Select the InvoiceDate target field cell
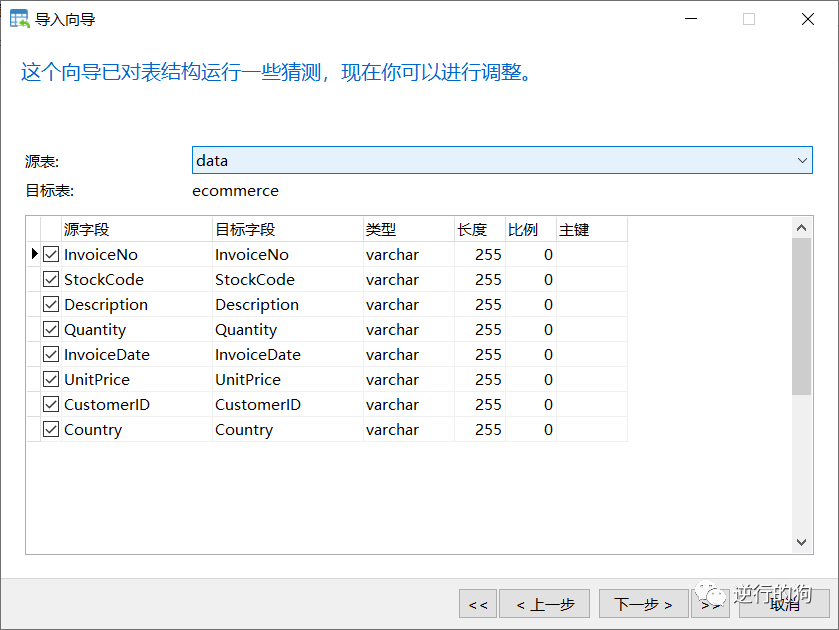The width and height of the screenshot is (839, 630). [288, 354]
